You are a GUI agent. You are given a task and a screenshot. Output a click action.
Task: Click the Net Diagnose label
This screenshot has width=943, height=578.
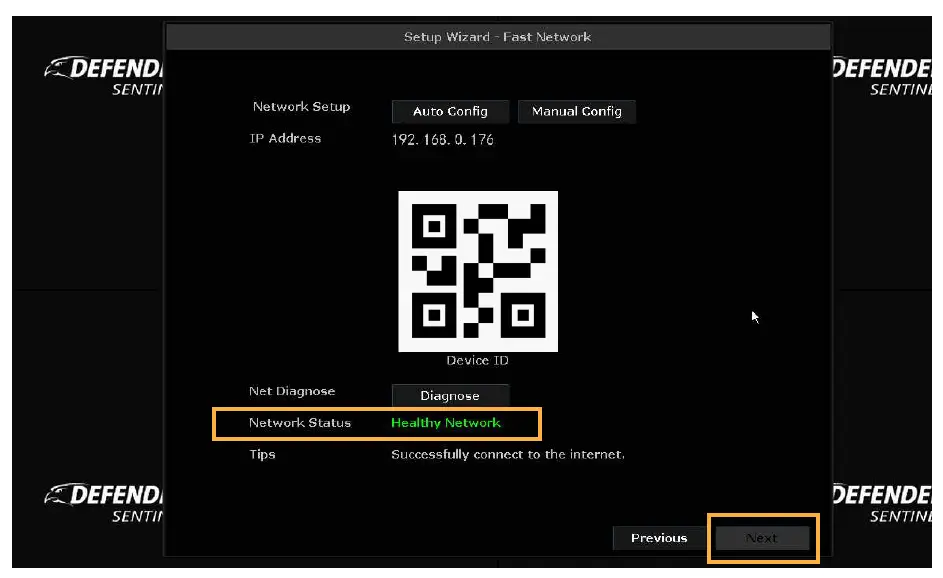(292, 392)
